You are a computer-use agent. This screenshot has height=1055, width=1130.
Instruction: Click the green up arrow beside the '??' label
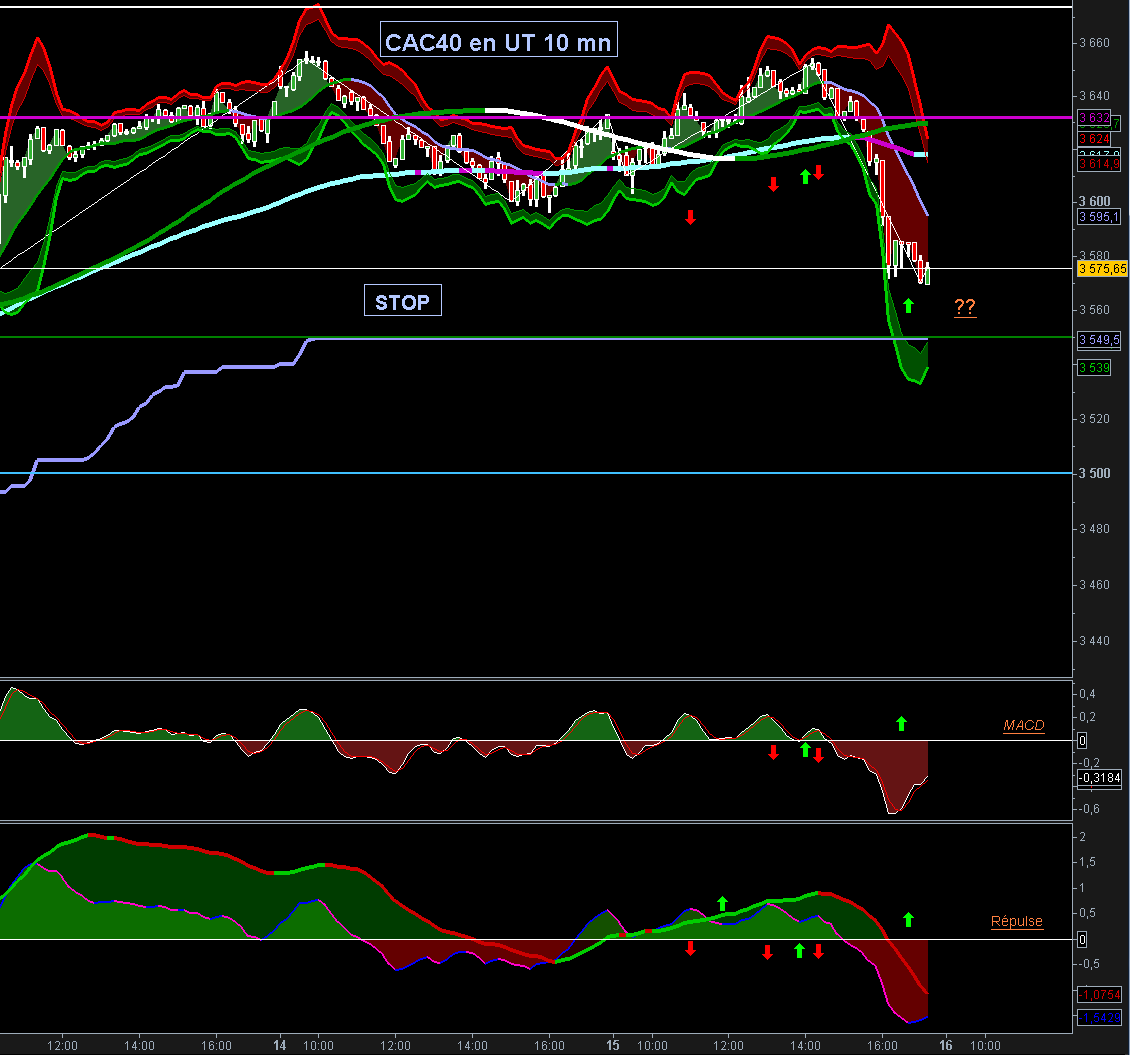(x=908, y=306)
